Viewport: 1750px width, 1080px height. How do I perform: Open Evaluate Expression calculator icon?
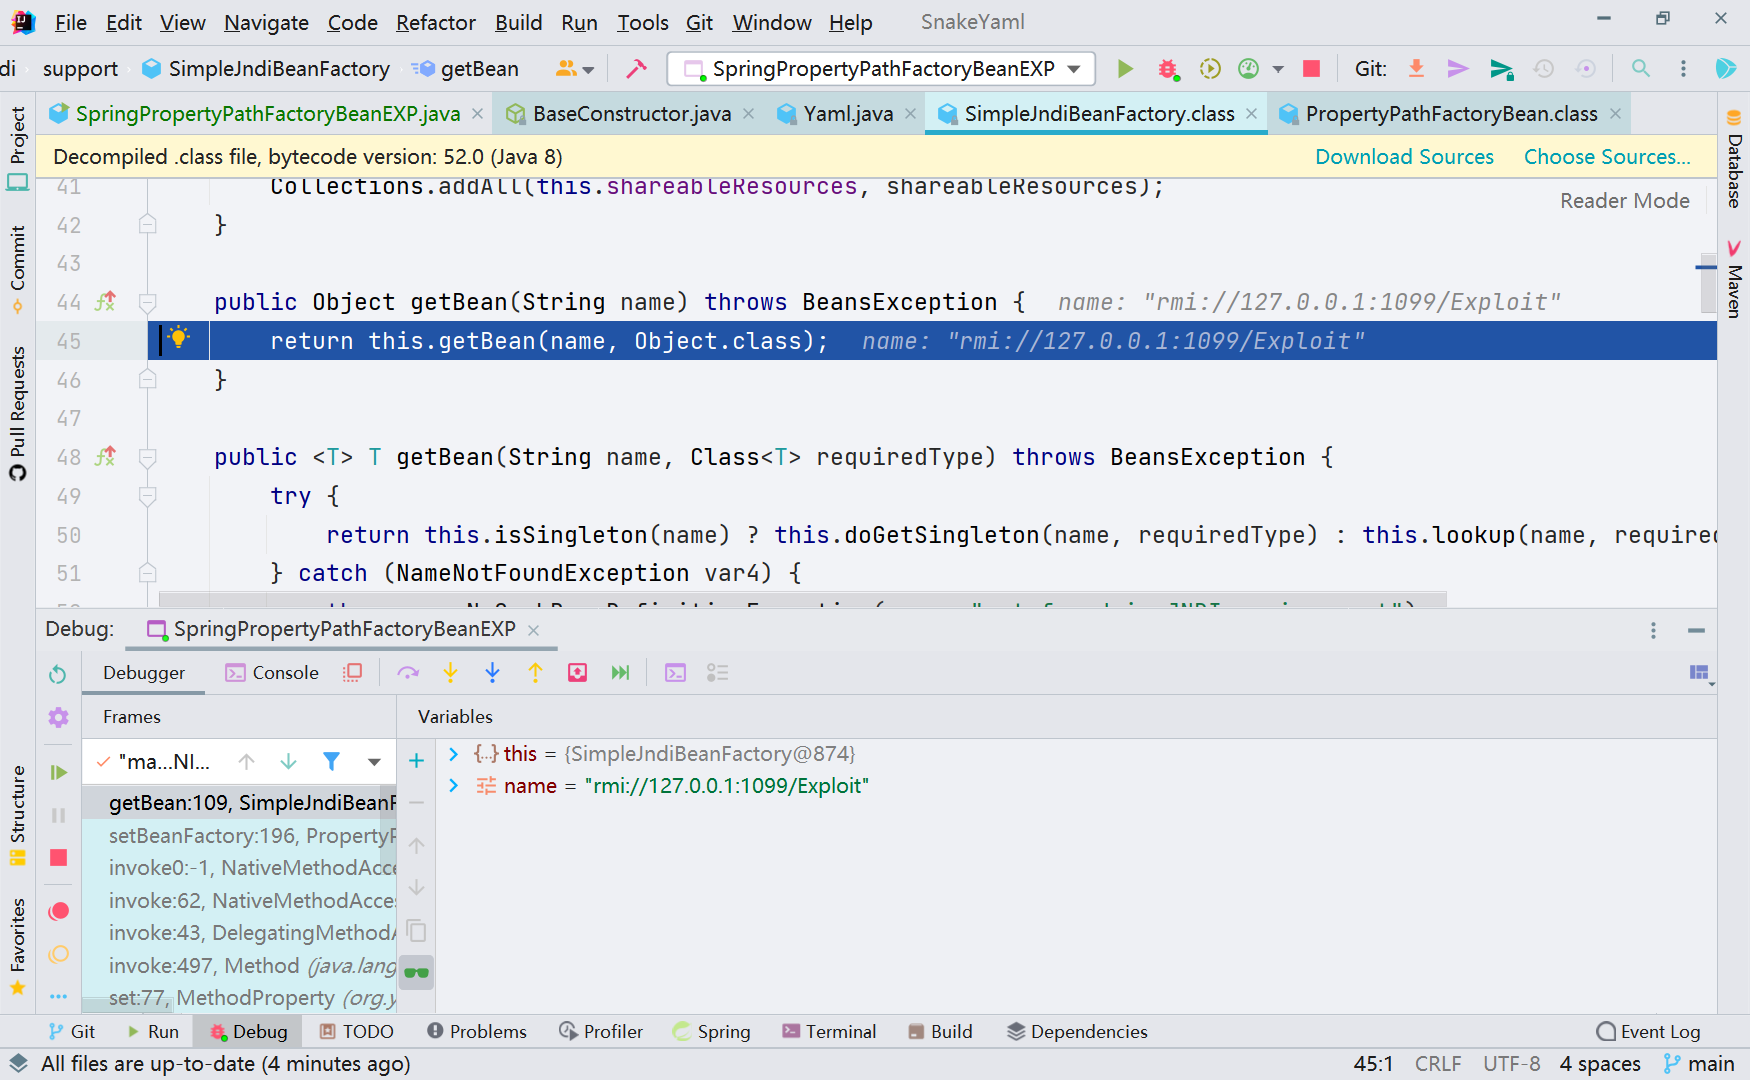pos(675,673)
